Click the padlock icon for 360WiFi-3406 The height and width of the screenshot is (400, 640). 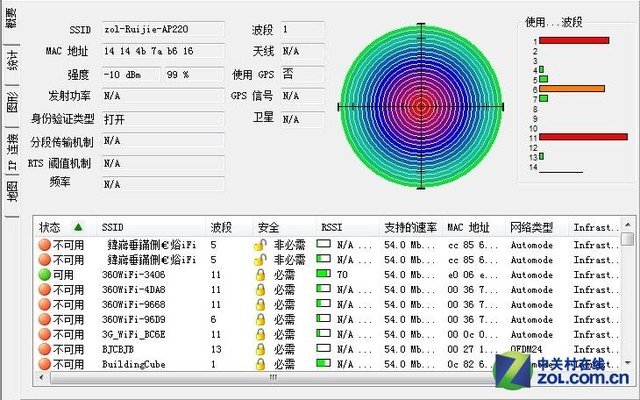coord(260,275)
